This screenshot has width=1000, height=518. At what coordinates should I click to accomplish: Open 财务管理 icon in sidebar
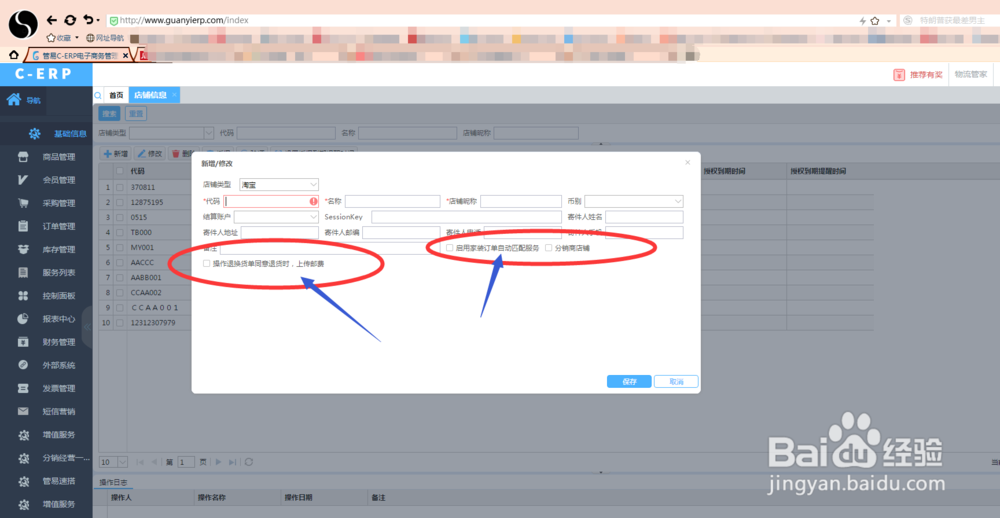tap(23, 342)
